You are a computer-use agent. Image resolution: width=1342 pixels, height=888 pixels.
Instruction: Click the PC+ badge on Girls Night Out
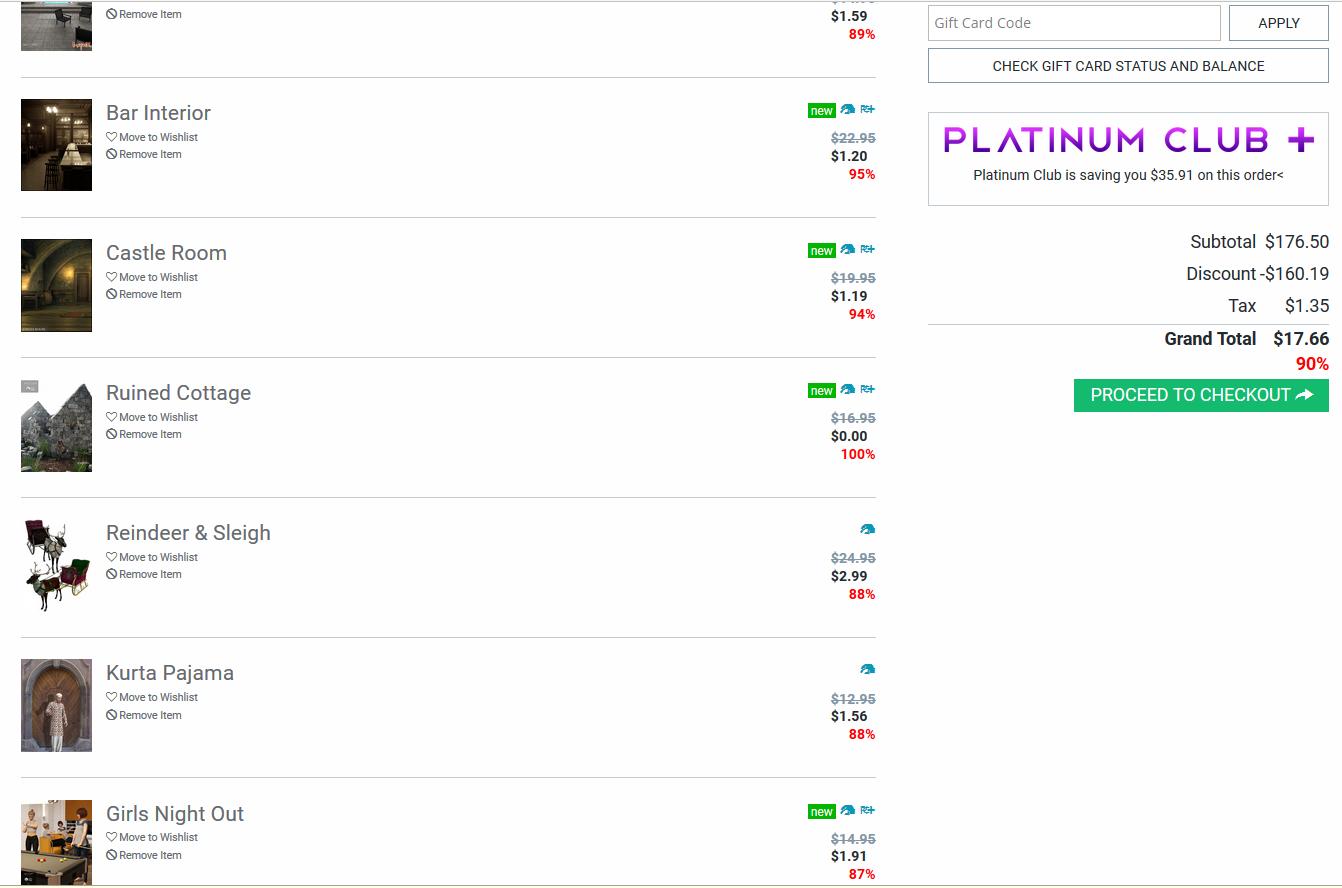tap(867, 810)
